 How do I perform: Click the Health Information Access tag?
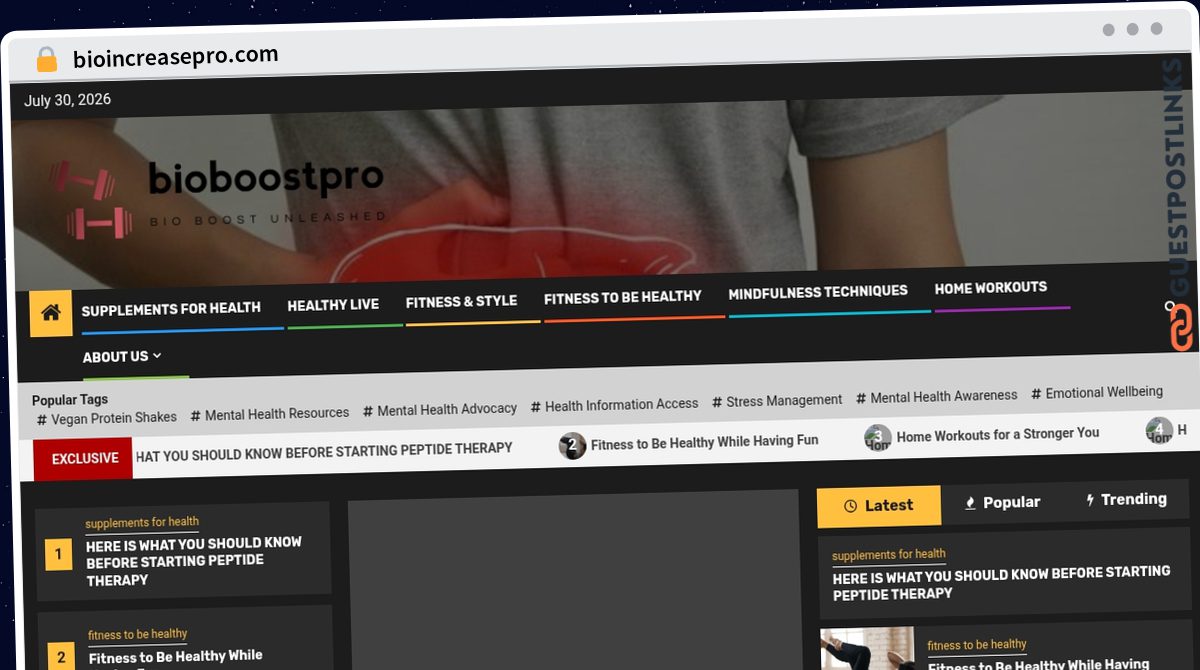(x=614, y=405)
